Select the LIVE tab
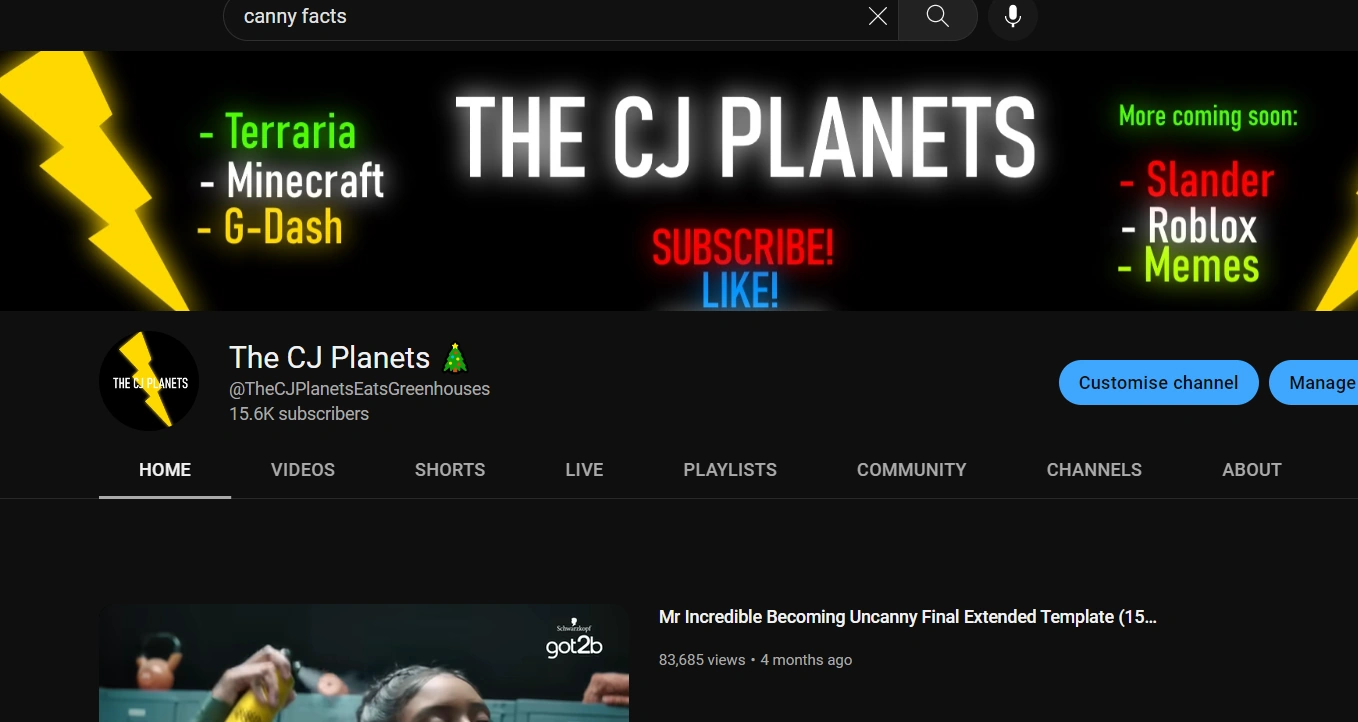1358x722 pixels. (x=584, y=469)
